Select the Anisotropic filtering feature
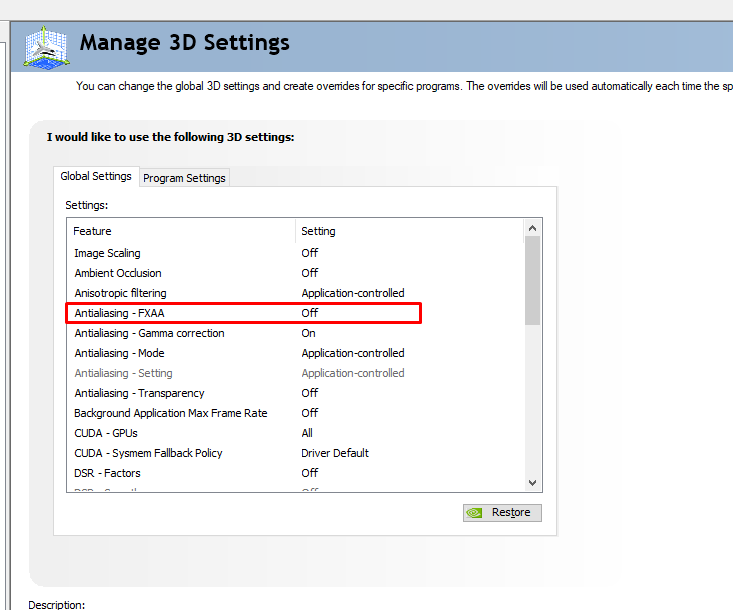Screen dimensions: 733x610 point(120,293)
